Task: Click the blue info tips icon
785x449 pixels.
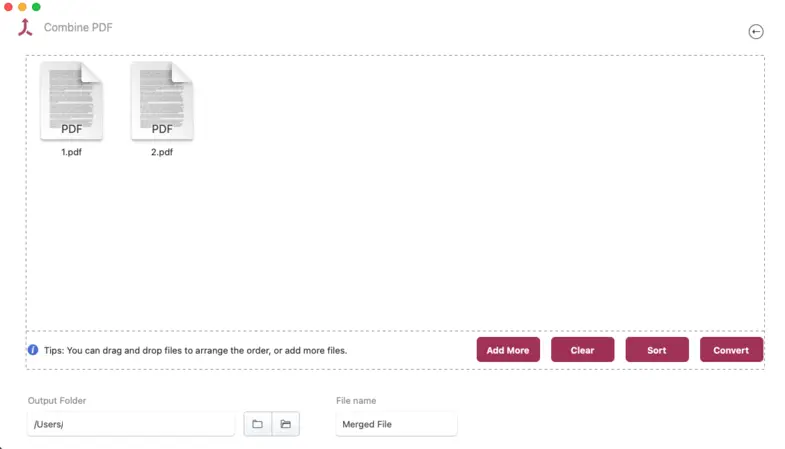Action: [x=33, y=350]
